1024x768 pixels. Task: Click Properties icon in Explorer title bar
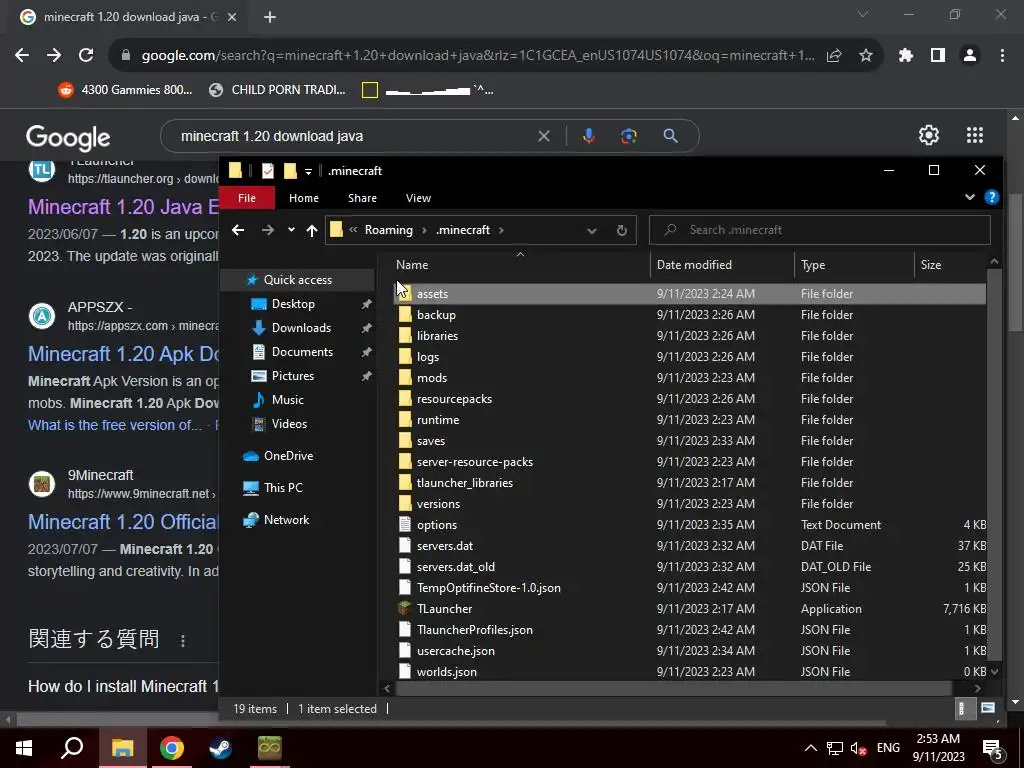tap(268, 170)
